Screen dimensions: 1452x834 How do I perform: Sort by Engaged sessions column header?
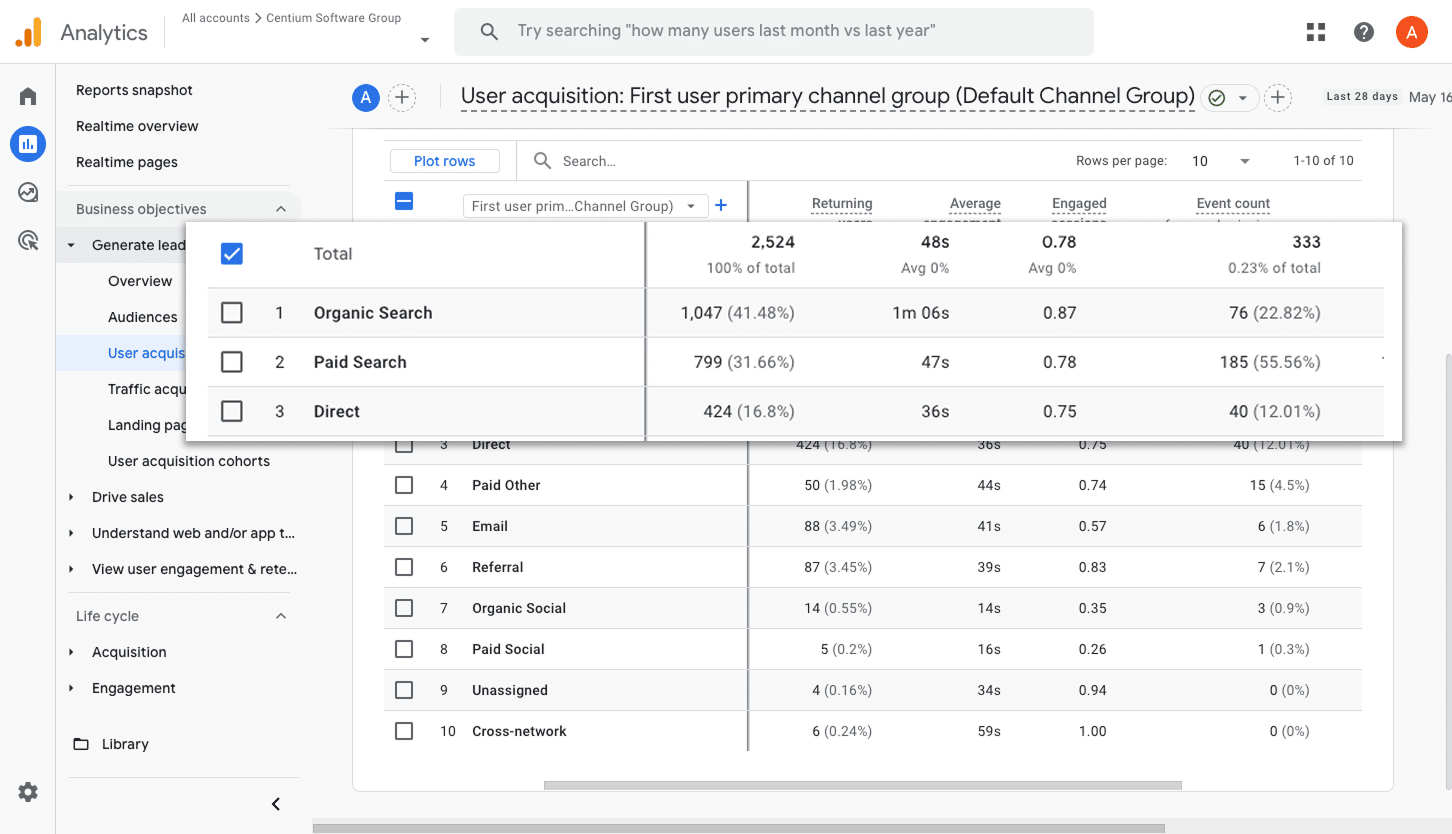(1079, 207)
